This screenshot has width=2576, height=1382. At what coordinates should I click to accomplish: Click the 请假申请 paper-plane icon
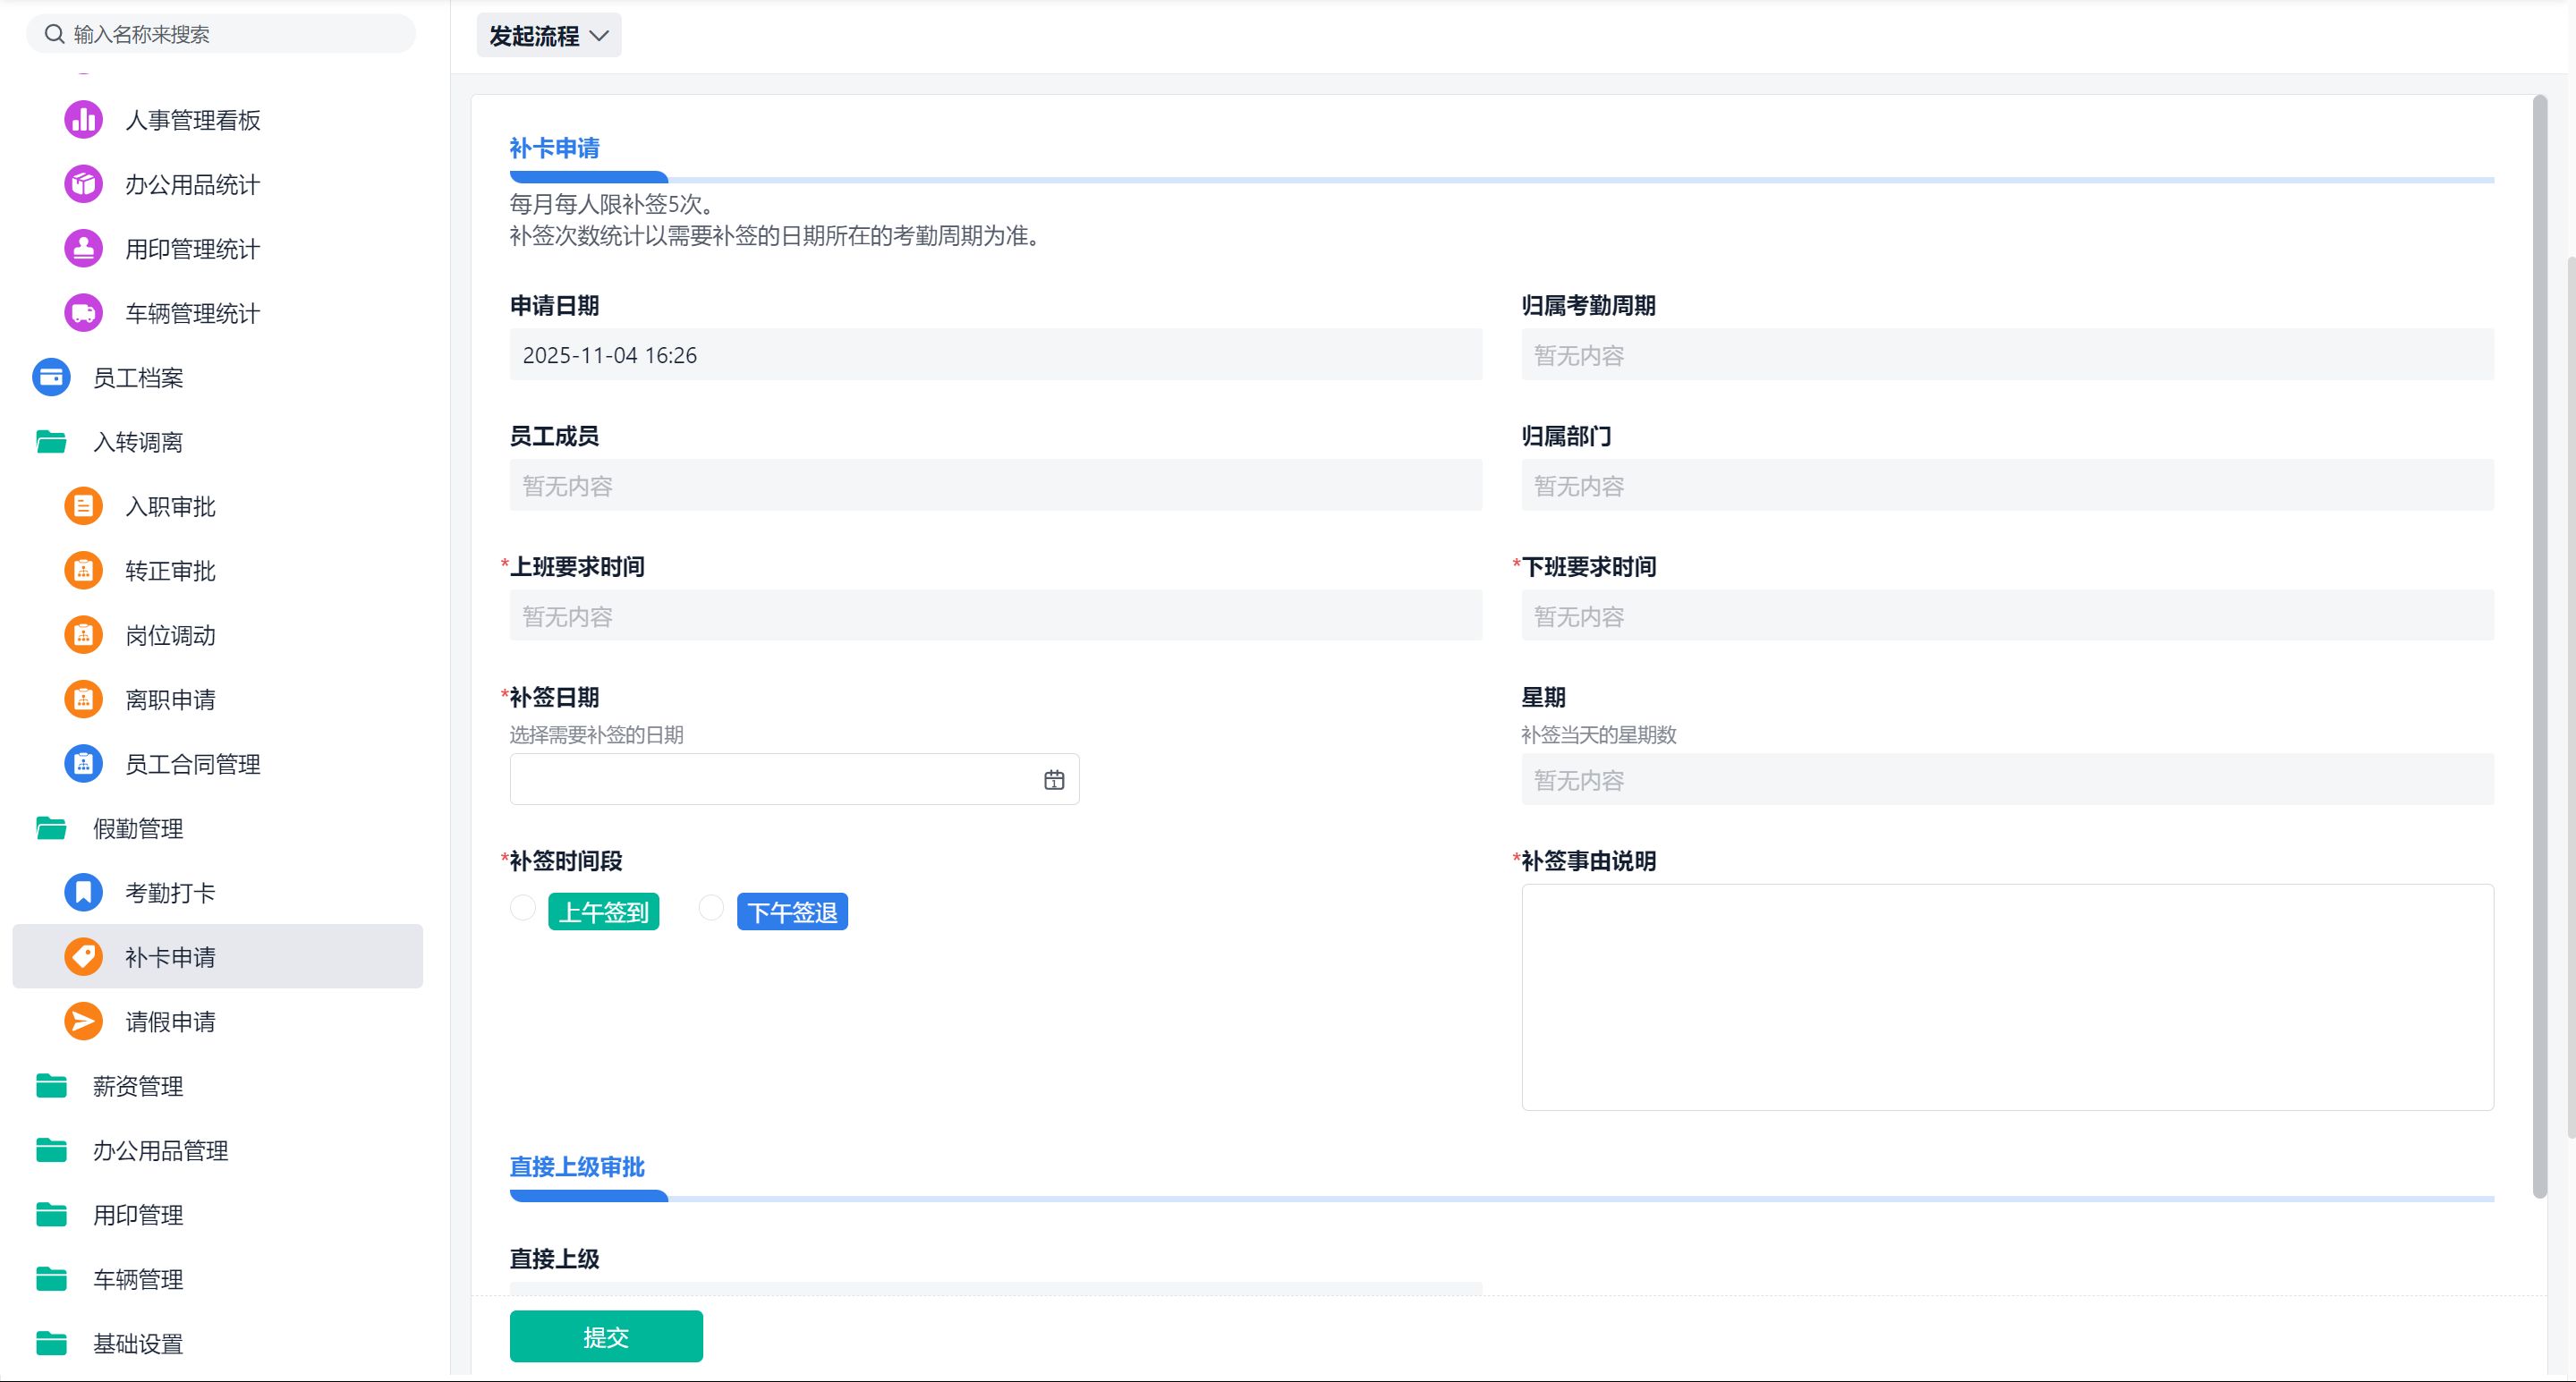click(83, 1021)
